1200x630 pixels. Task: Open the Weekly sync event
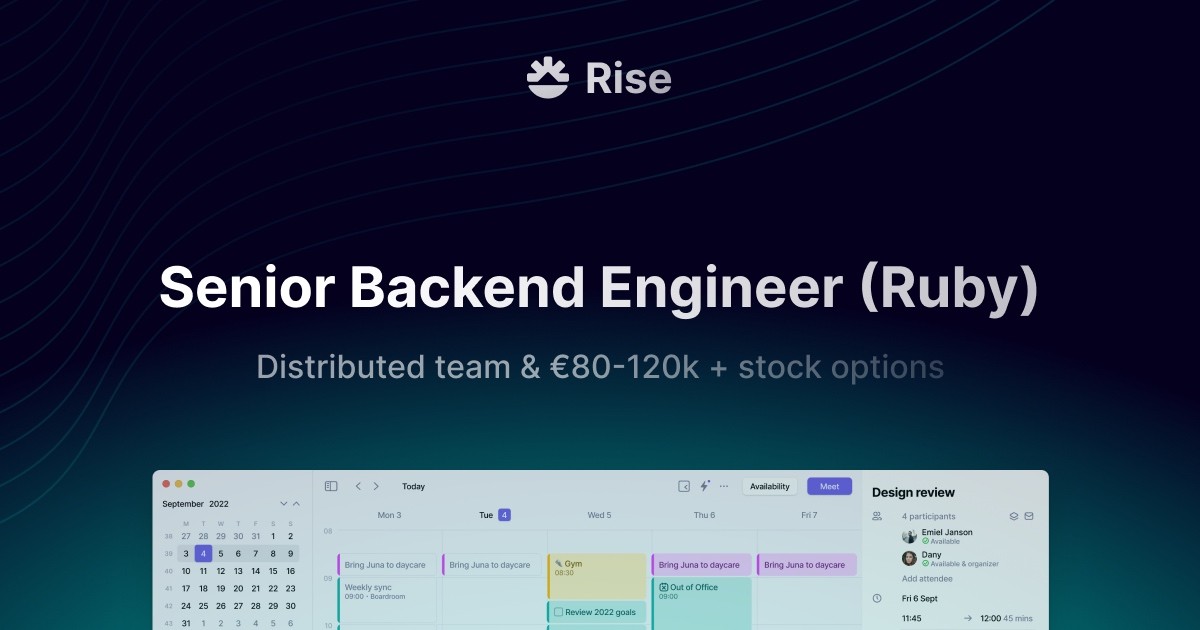pos(387,600)
